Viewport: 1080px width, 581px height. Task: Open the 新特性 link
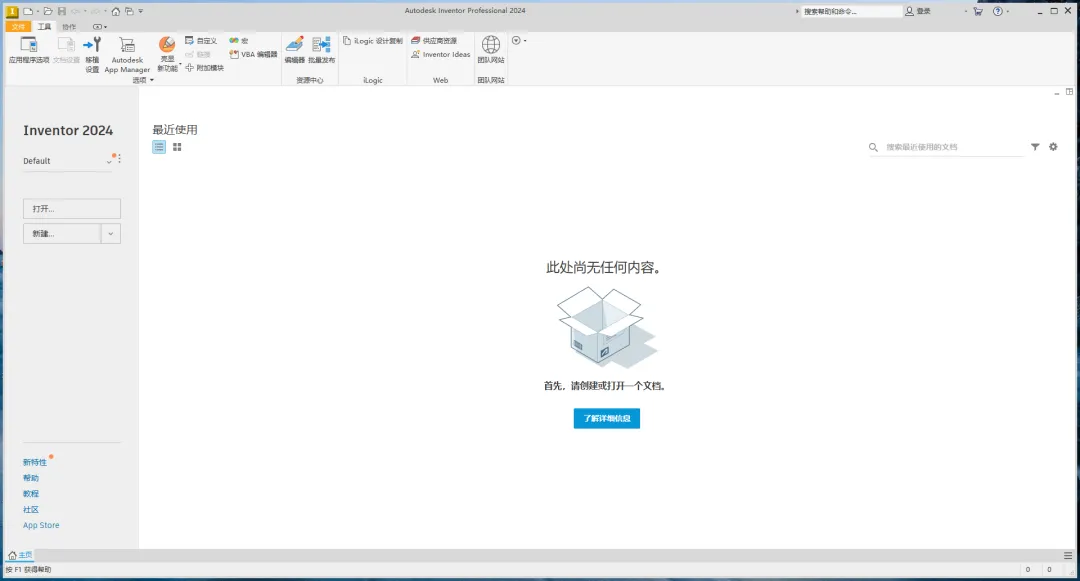[x=35, y=463]
